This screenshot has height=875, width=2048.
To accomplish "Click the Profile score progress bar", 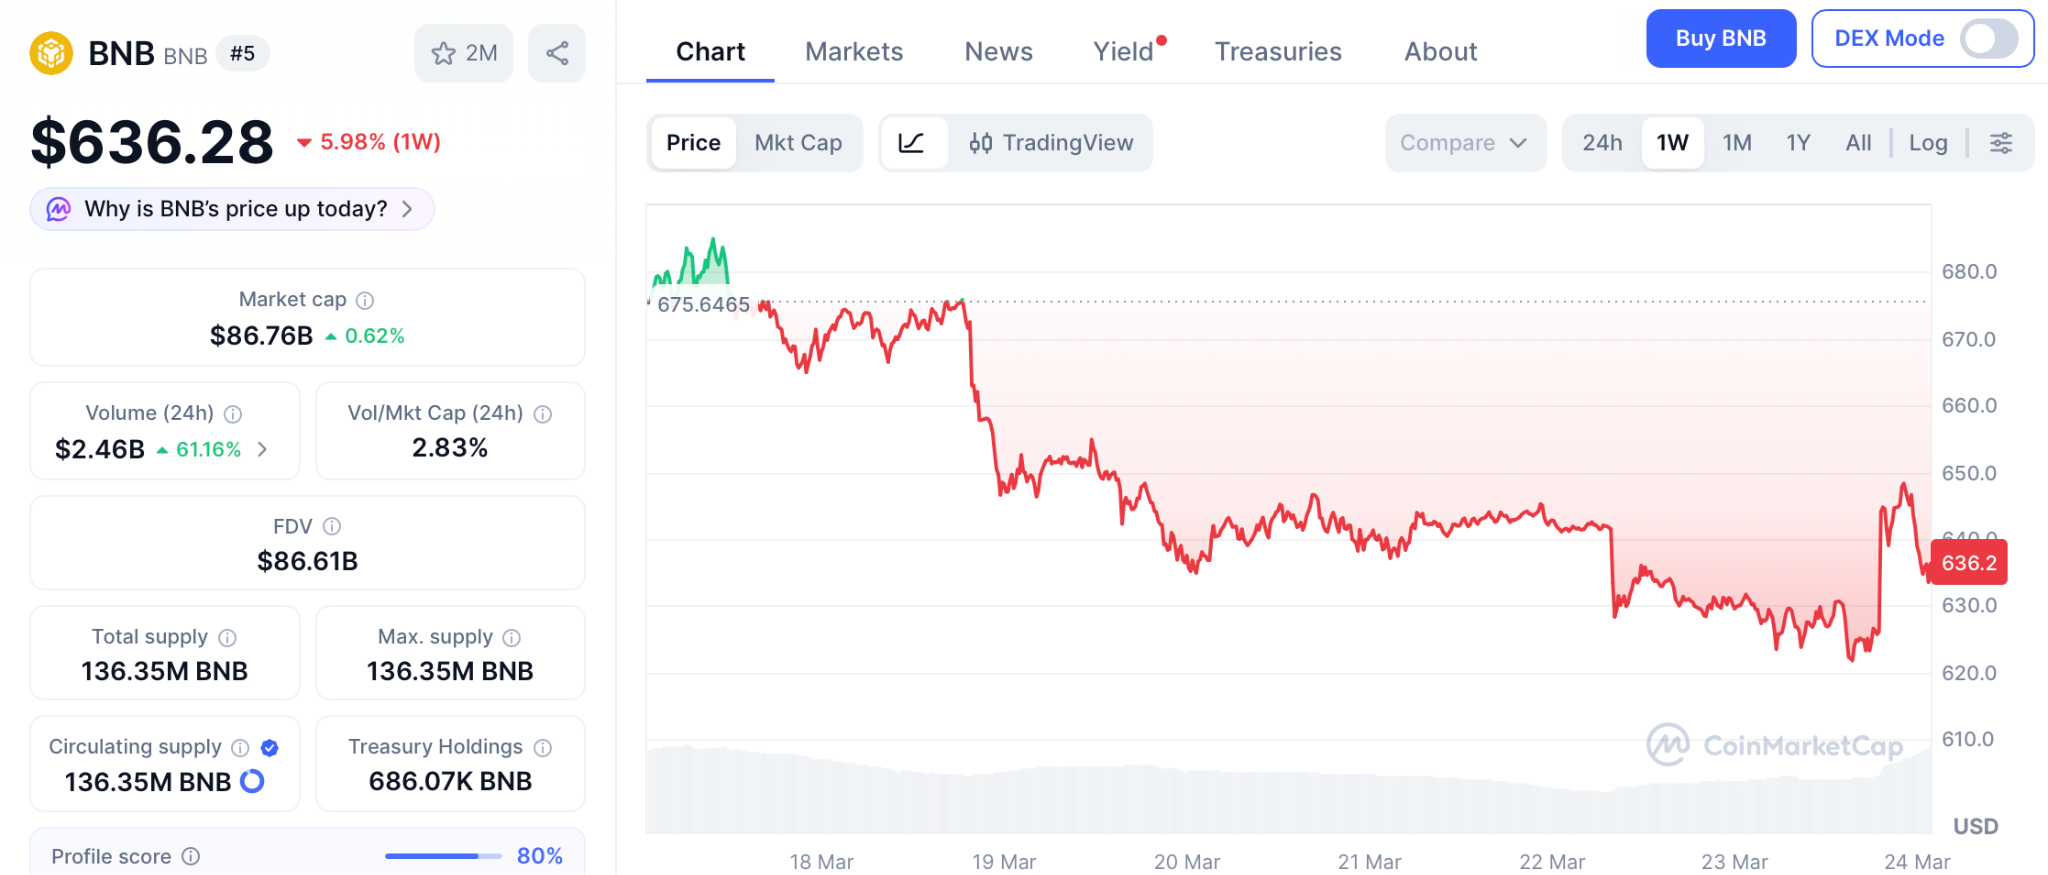I will (443, 856).
